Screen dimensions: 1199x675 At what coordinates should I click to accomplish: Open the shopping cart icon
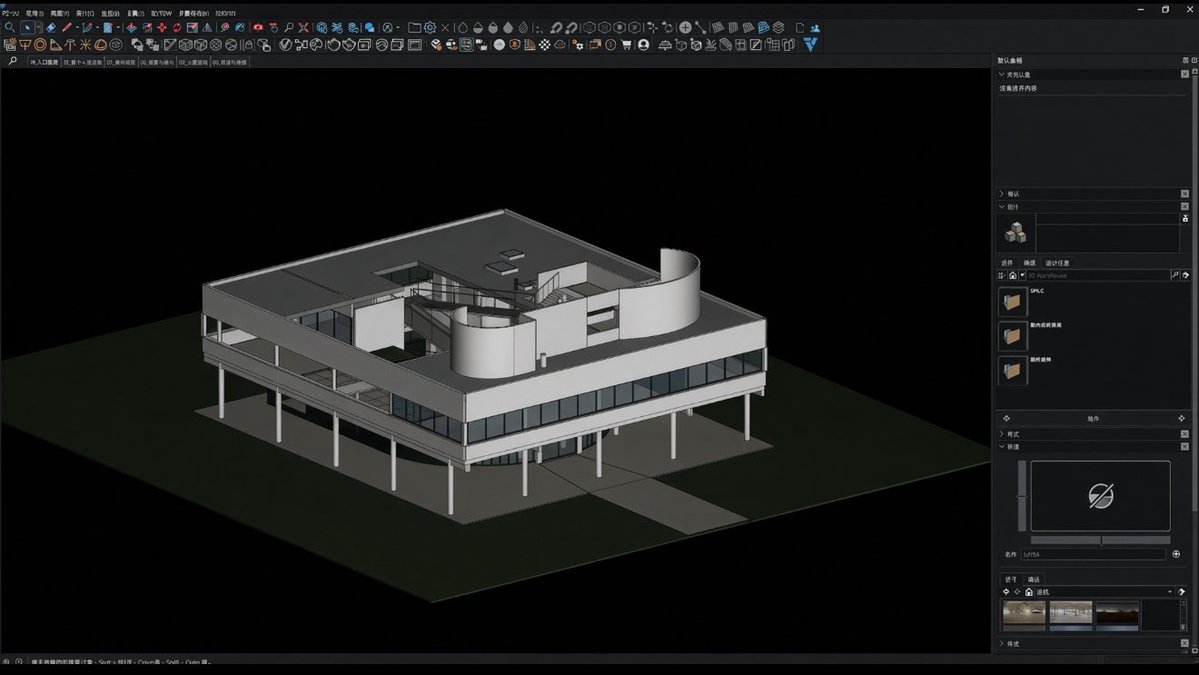(626, 44)
